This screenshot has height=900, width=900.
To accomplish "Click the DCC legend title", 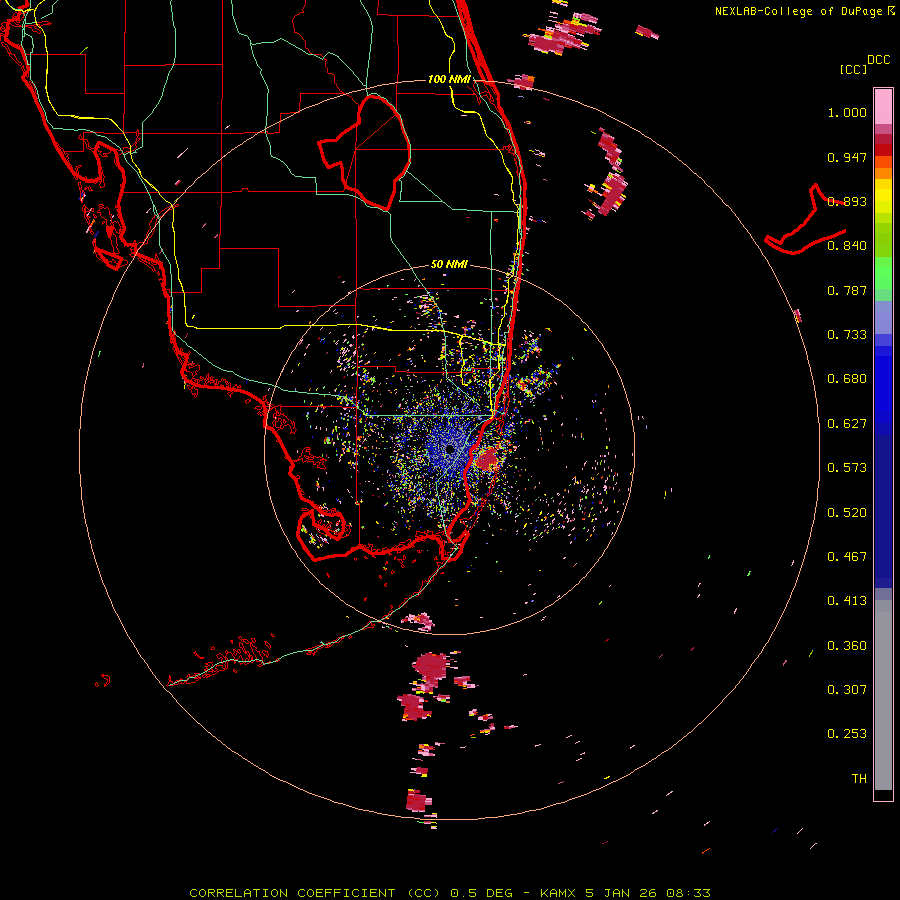I will coord(878,60).
